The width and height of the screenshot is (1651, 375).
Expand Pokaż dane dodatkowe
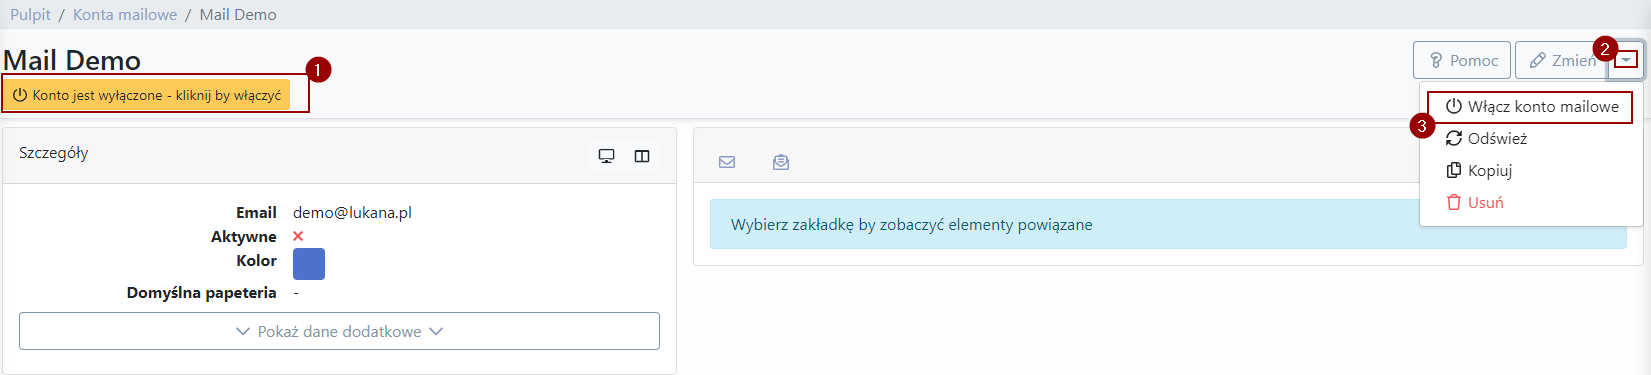[x=339, y=331]
